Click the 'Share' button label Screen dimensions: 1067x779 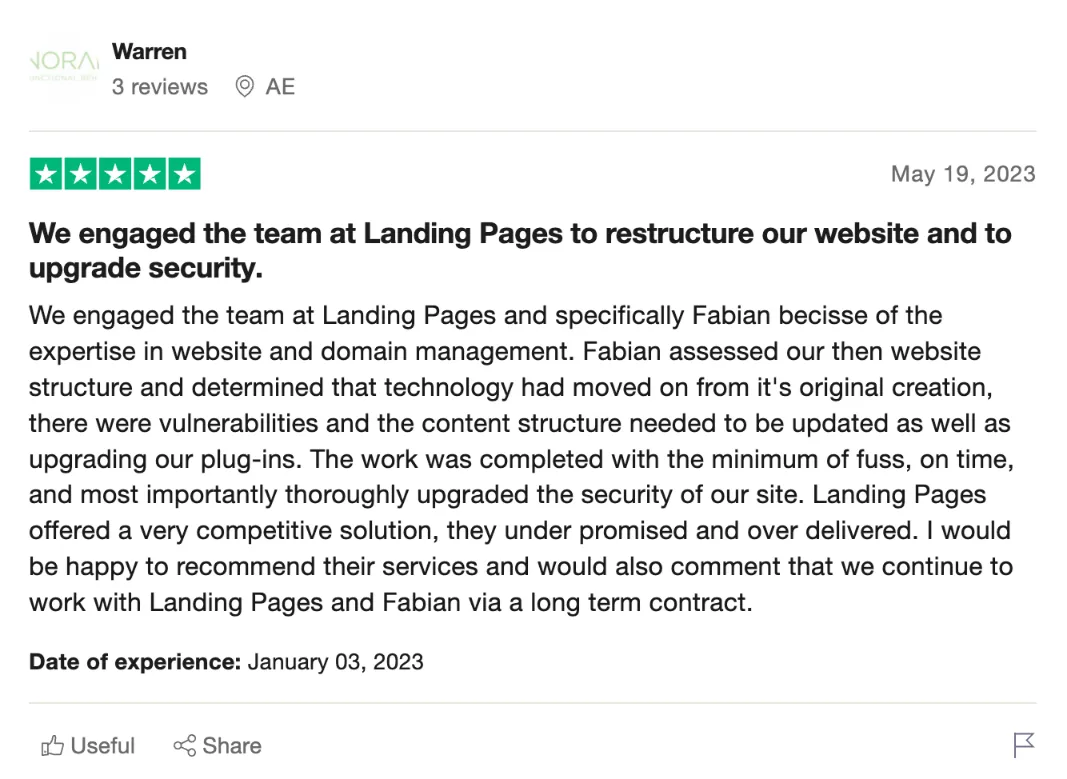[232, 746]
